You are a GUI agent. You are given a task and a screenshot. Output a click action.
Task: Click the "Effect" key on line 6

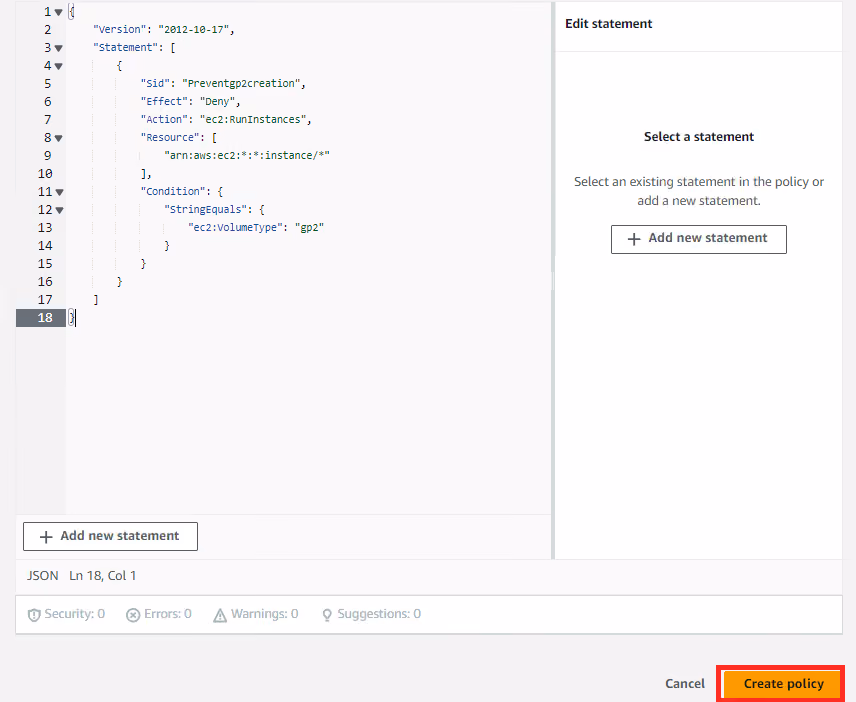tap(164, 102)
